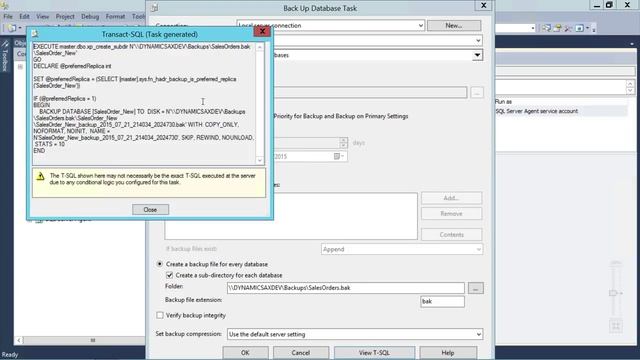Click Cancel in Back Up Database Task
Screen dimensions: 640x360
(301, 353)
